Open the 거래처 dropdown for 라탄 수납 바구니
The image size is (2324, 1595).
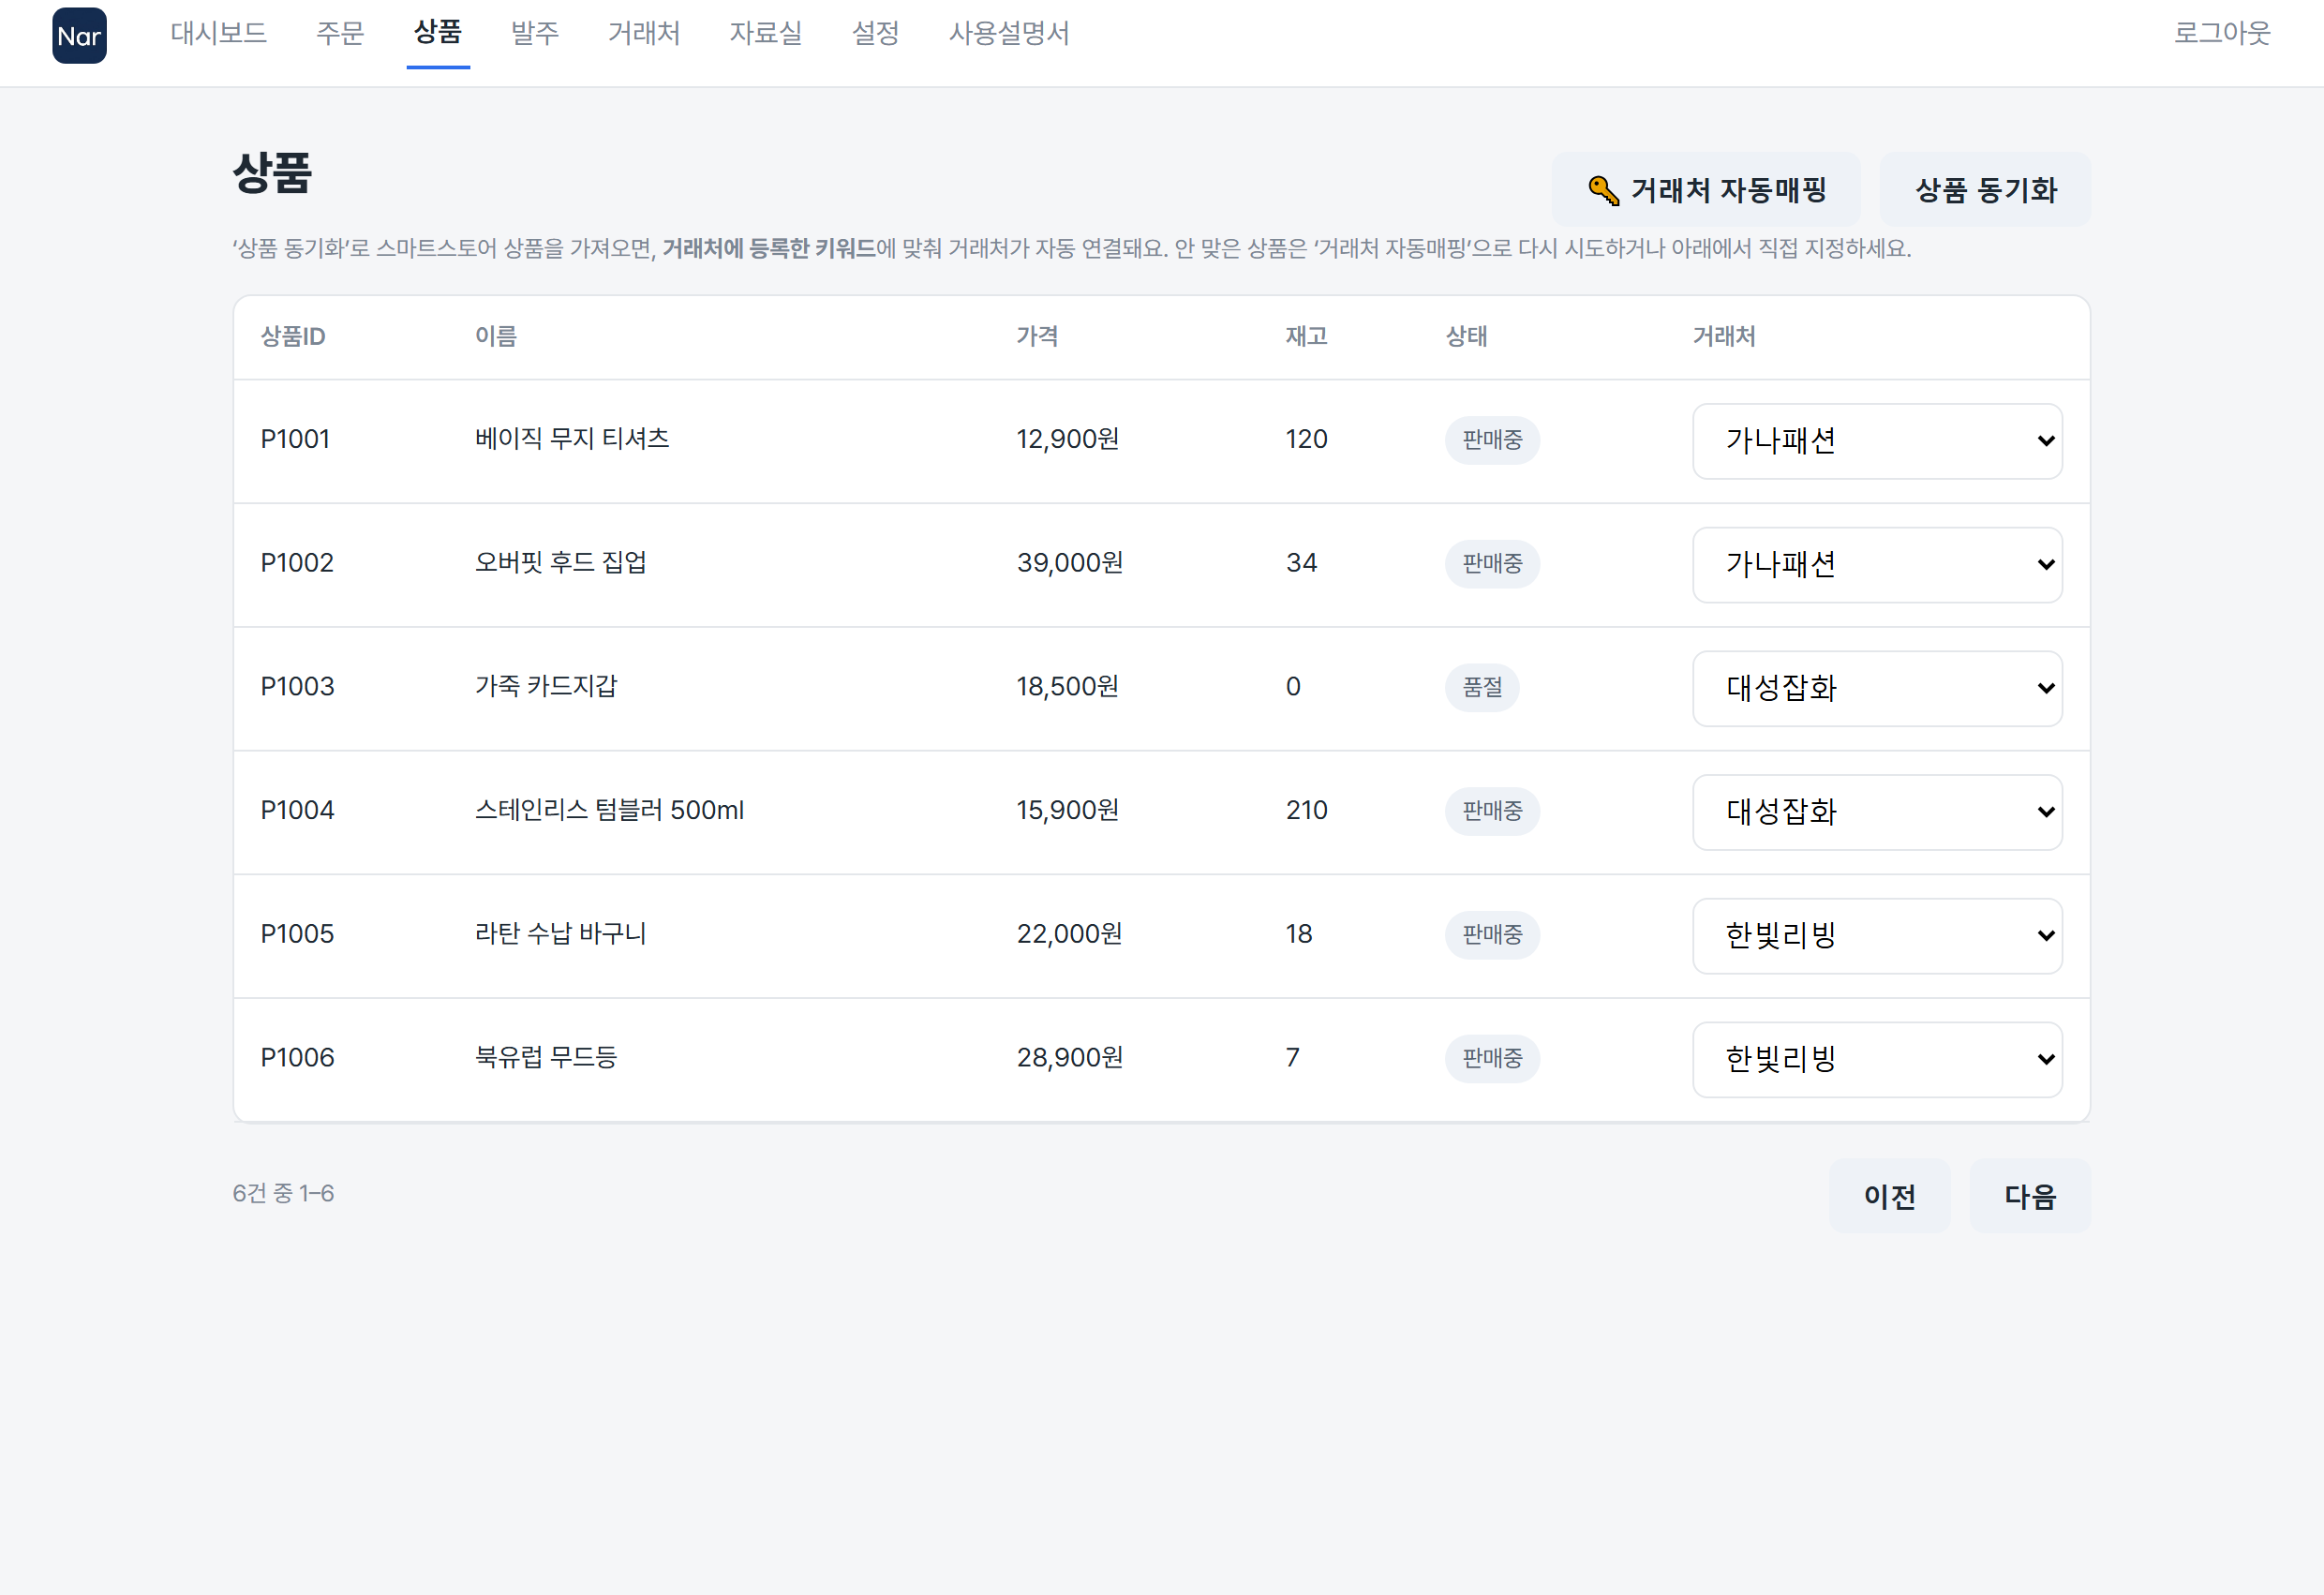[1877, 936]
